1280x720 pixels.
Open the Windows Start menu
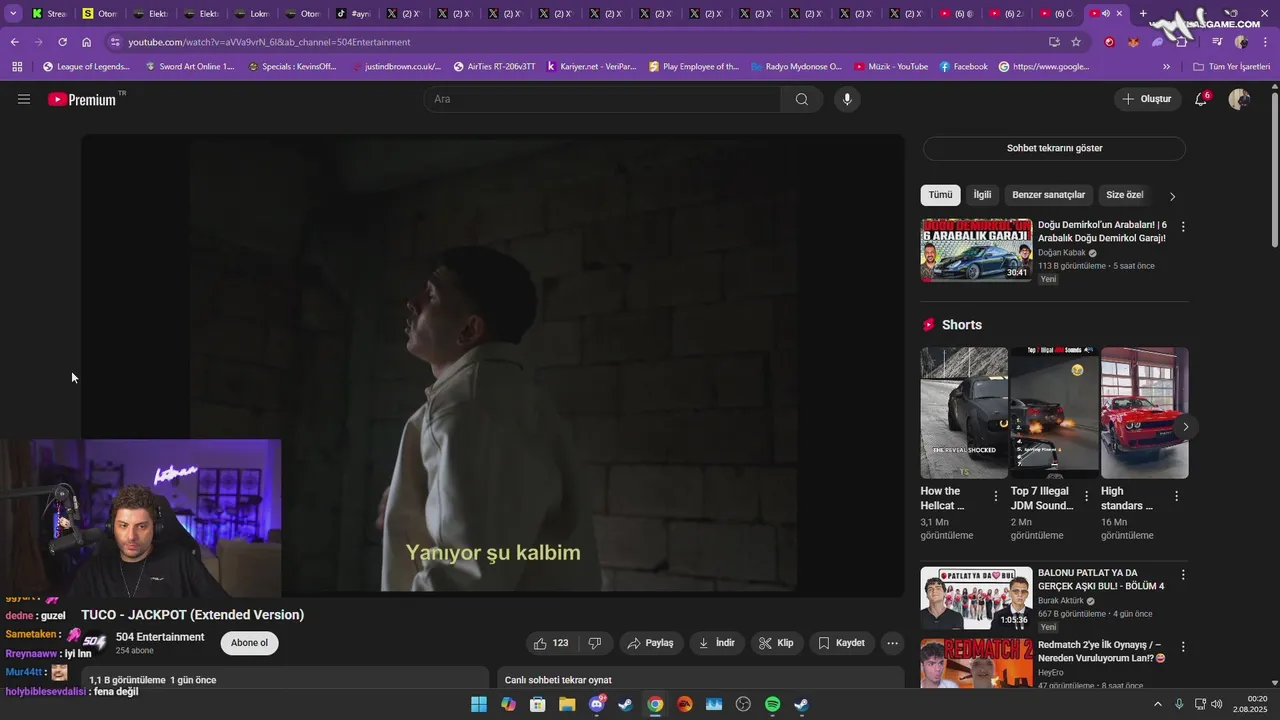479,704
